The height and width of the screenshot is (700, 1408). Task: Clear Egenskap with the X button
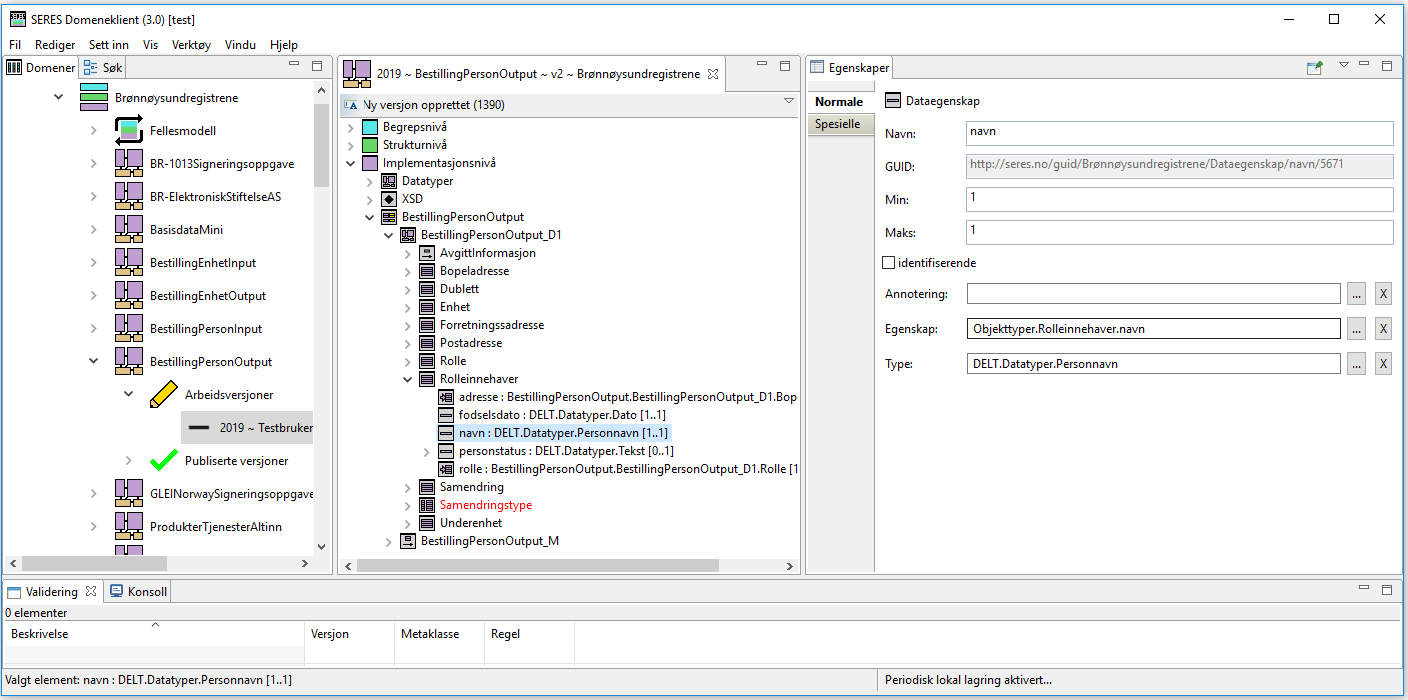pyautogui.click(x=1383, y=328)
